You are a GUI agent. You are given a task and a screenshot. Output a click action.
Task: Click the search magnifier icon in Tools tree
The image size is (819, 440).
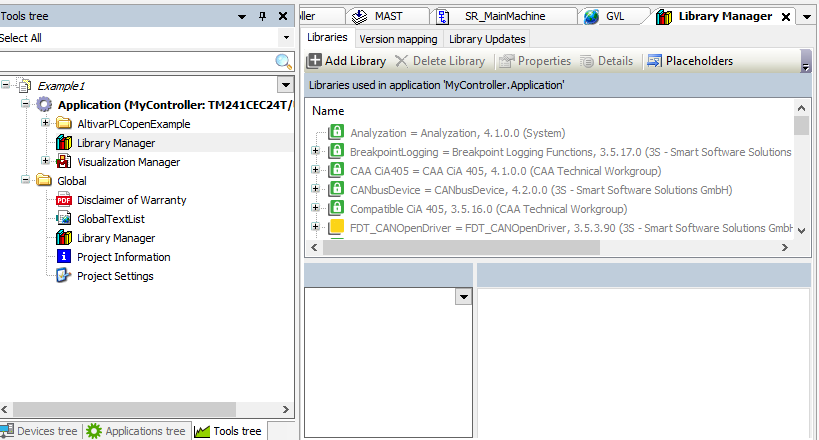284,61
